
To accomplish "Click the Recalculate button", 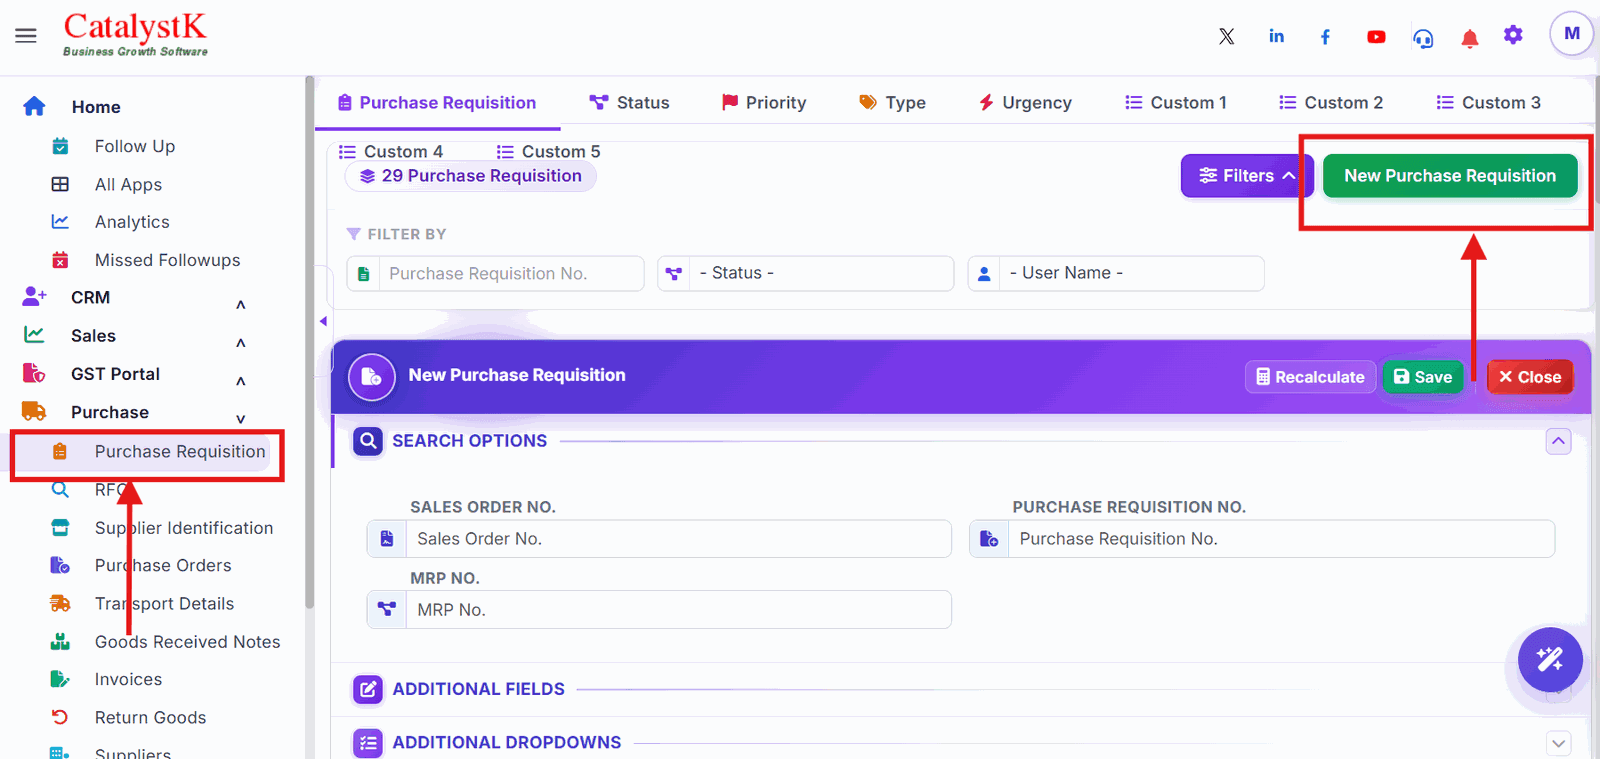I will pyautogui.click(x=1310, y=377).
